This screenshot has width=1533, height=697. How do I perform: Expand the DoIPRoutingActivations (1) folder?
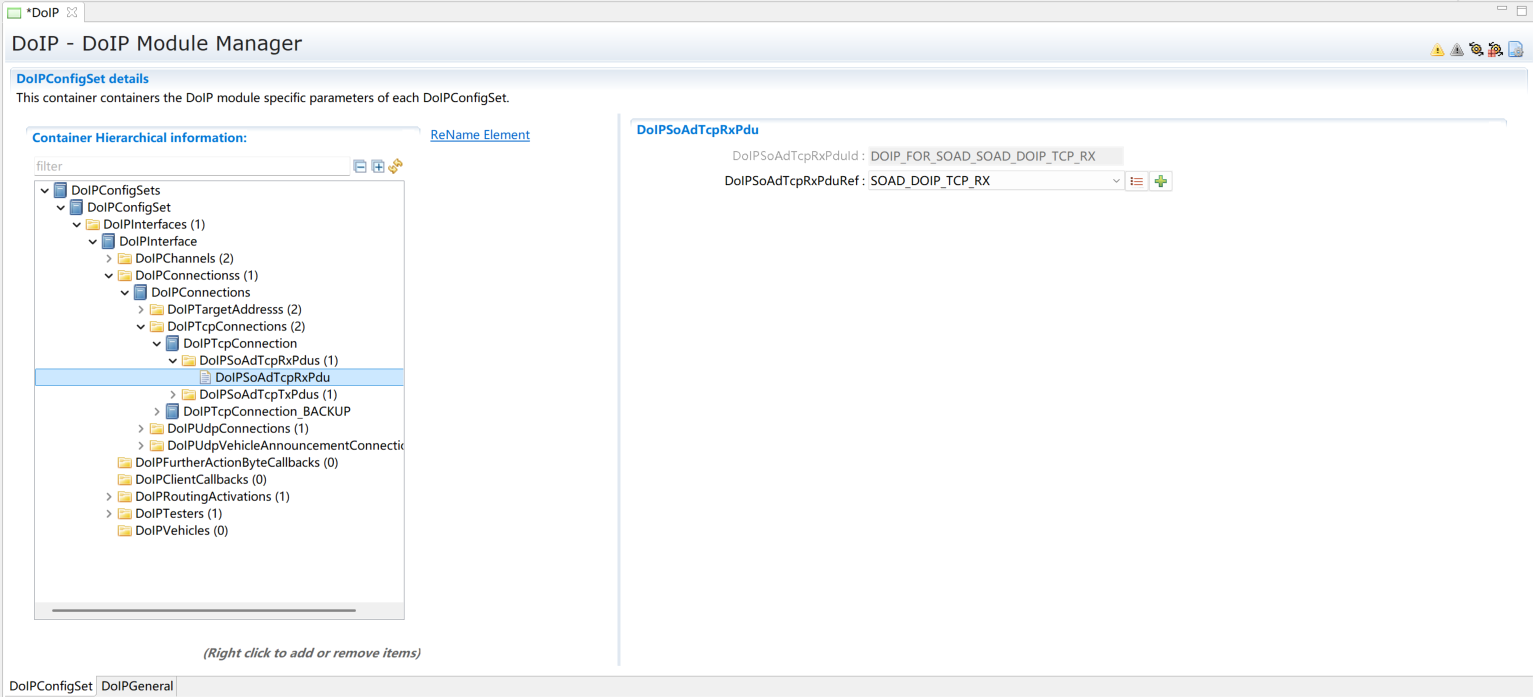click(109, 497)
